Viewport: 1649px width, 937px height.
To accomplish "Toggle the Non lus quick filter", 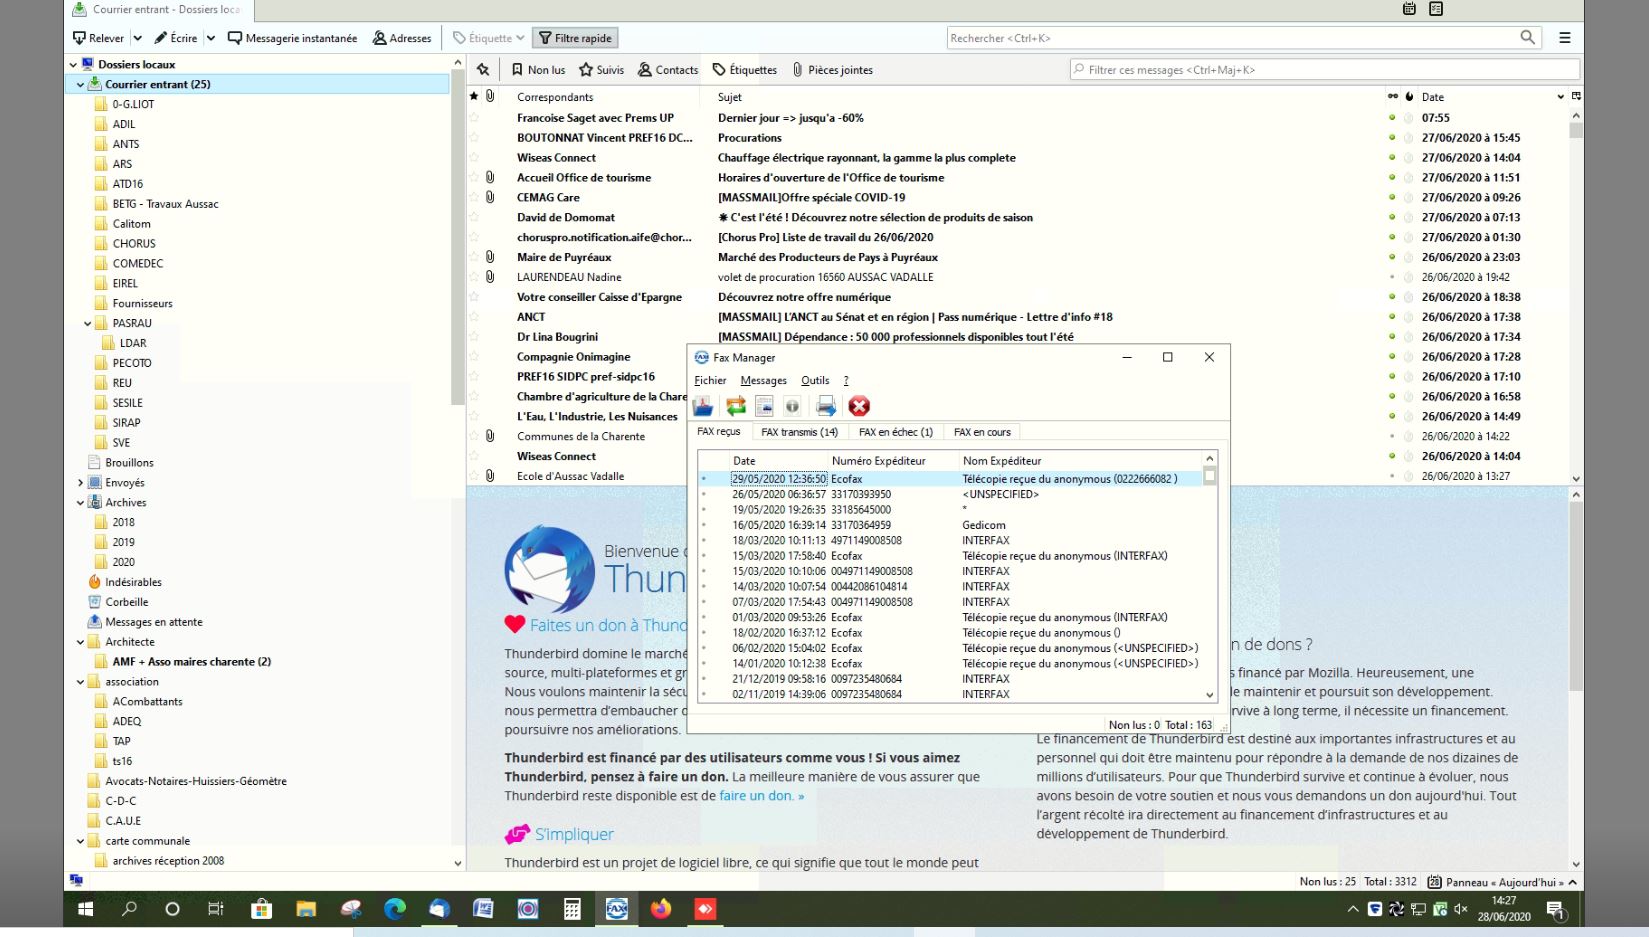I will (x=538, y=70).
